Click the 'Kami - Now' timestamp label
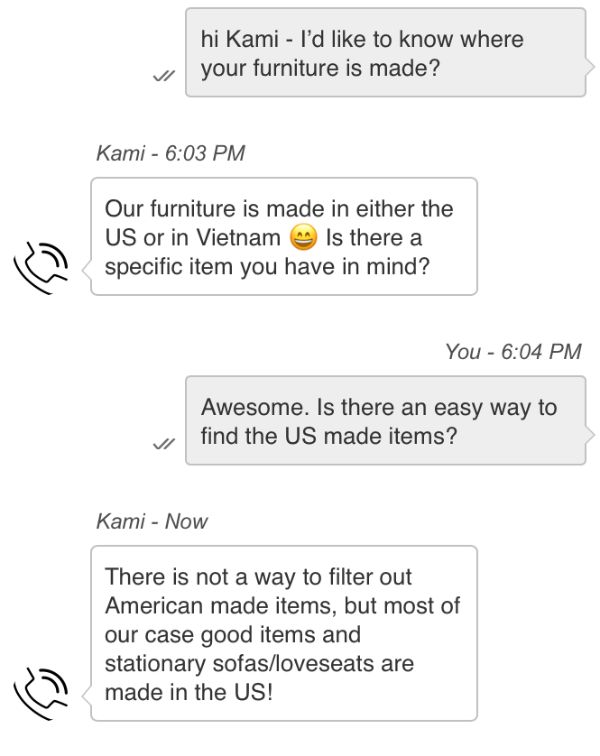This screenshot has height=756, width=600. [x=152, y=521]
